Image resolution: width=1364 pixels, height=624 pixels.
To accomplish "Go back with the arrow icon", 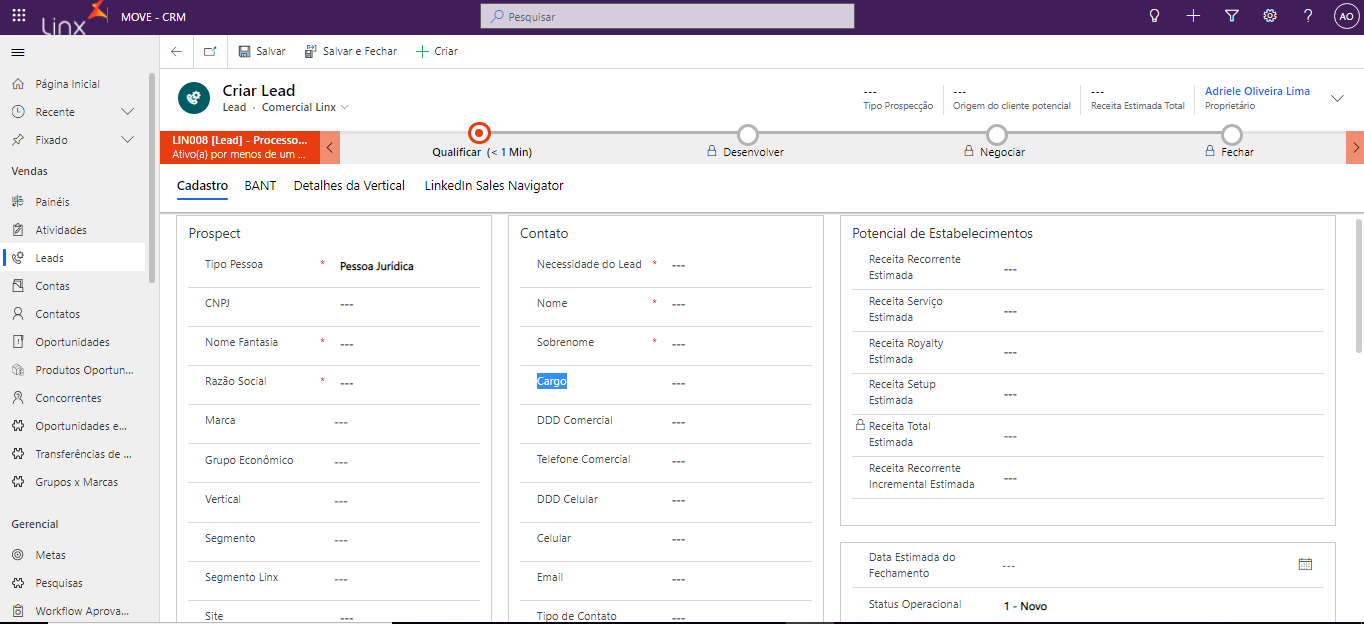I will click(x=176, y=51).
